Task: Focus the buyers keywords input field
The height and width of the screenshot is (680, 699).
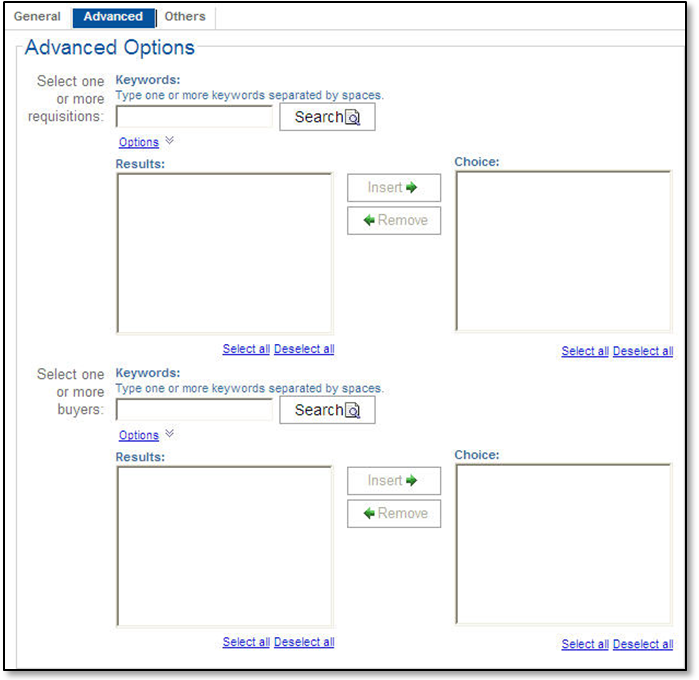Action: coord(194,410)
